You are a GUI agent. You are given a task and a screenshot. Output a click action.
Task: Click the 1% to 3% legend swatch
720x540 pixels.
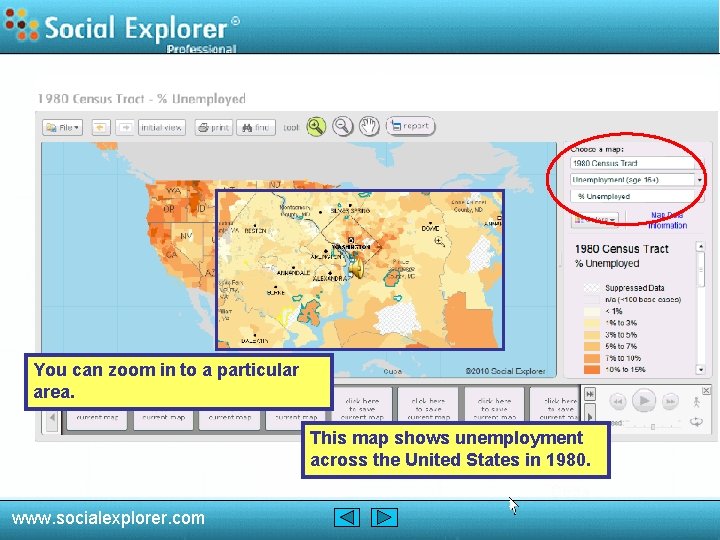click(591, 323)
